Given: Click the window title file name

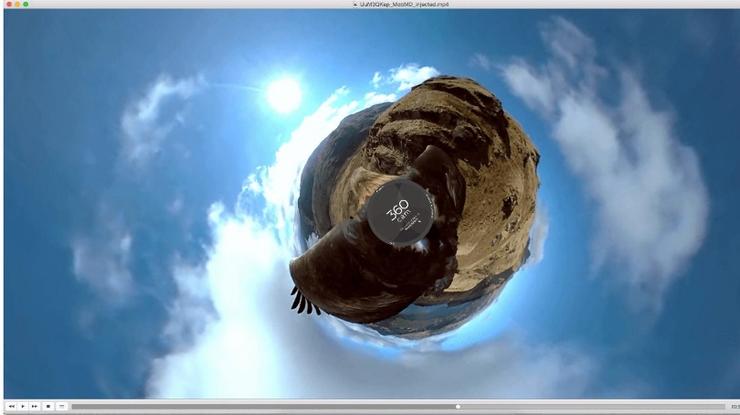Looking at the screenshot, I should 404,4.
